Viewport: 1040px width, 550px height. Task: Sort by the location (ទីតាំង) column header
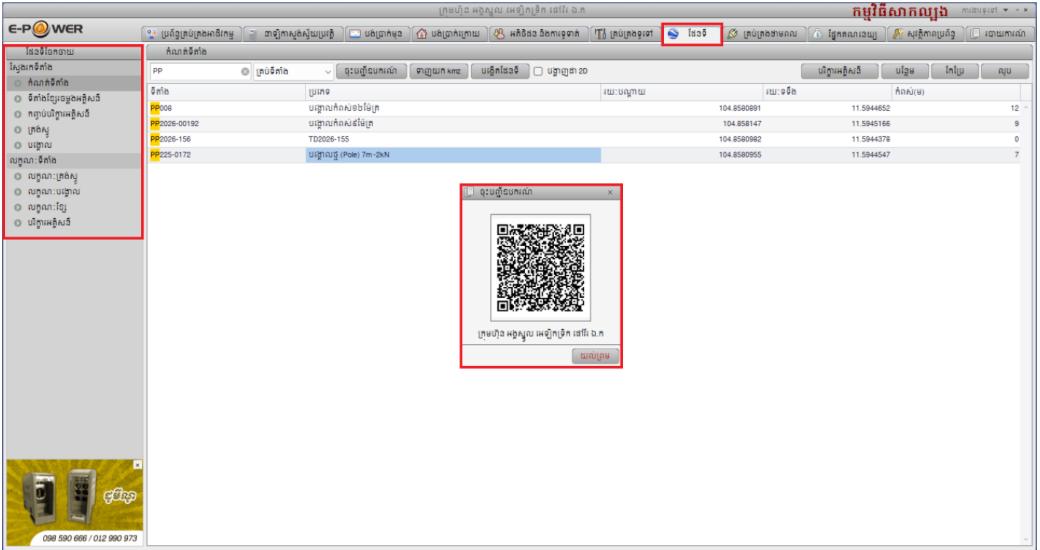coord(227,92)
